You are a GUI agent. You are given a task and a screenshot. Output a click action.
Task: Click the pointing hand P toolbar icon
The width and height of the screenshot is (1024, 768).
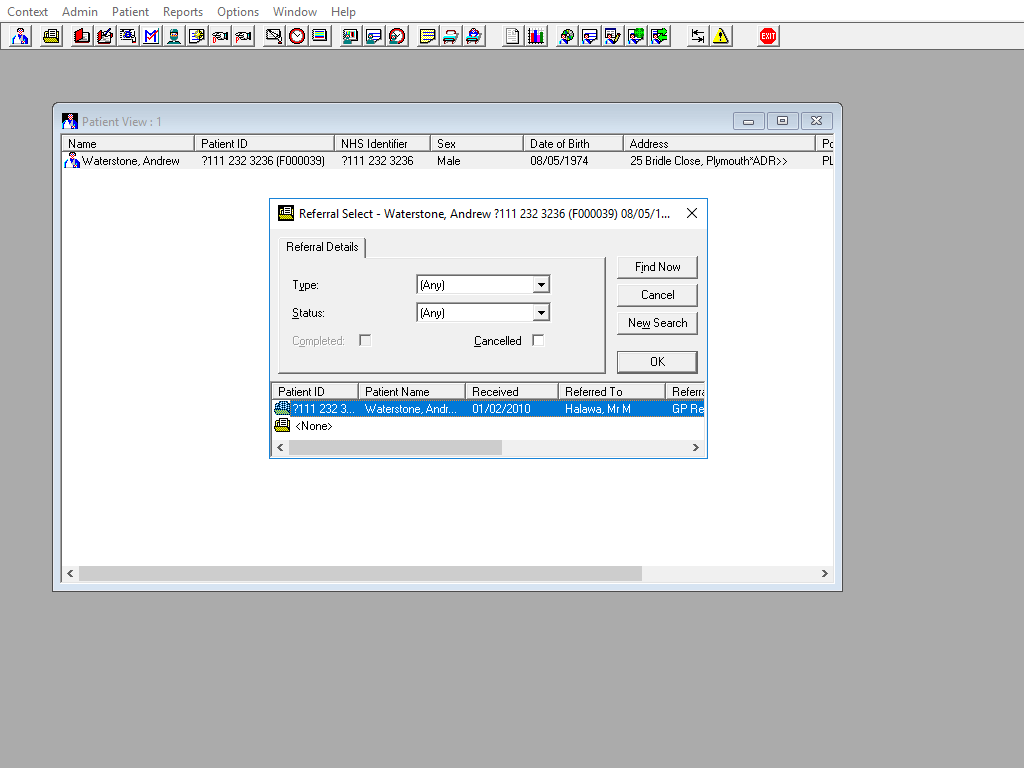[x=243, y=36]
